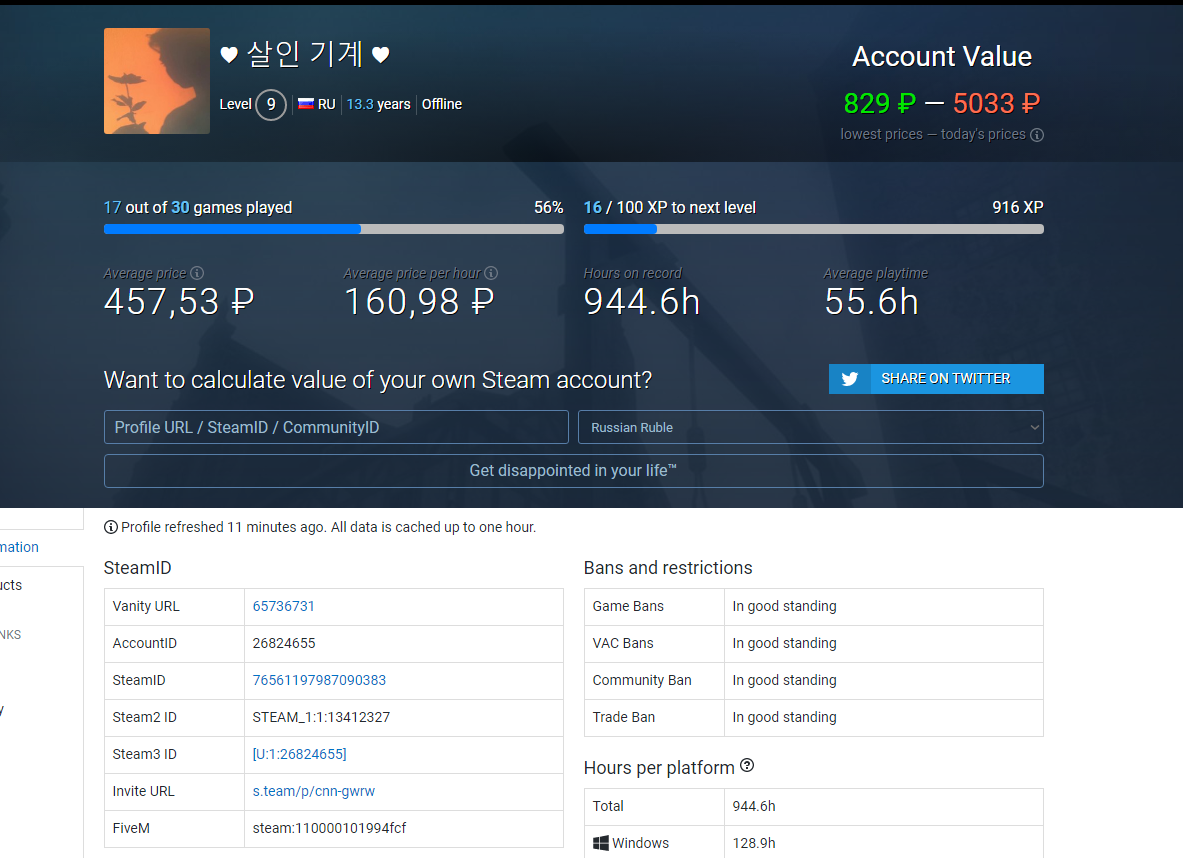This screenshot has width=1183, height=858.
Task: Click the Level 9 badge circle
Action: coord(271,105)
